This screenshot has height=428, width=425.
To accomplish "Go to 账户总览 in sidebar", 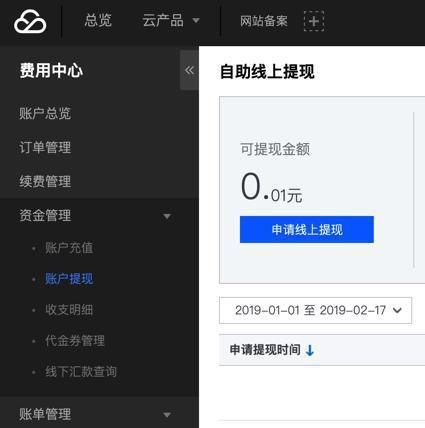I will (x=45, y=114).
